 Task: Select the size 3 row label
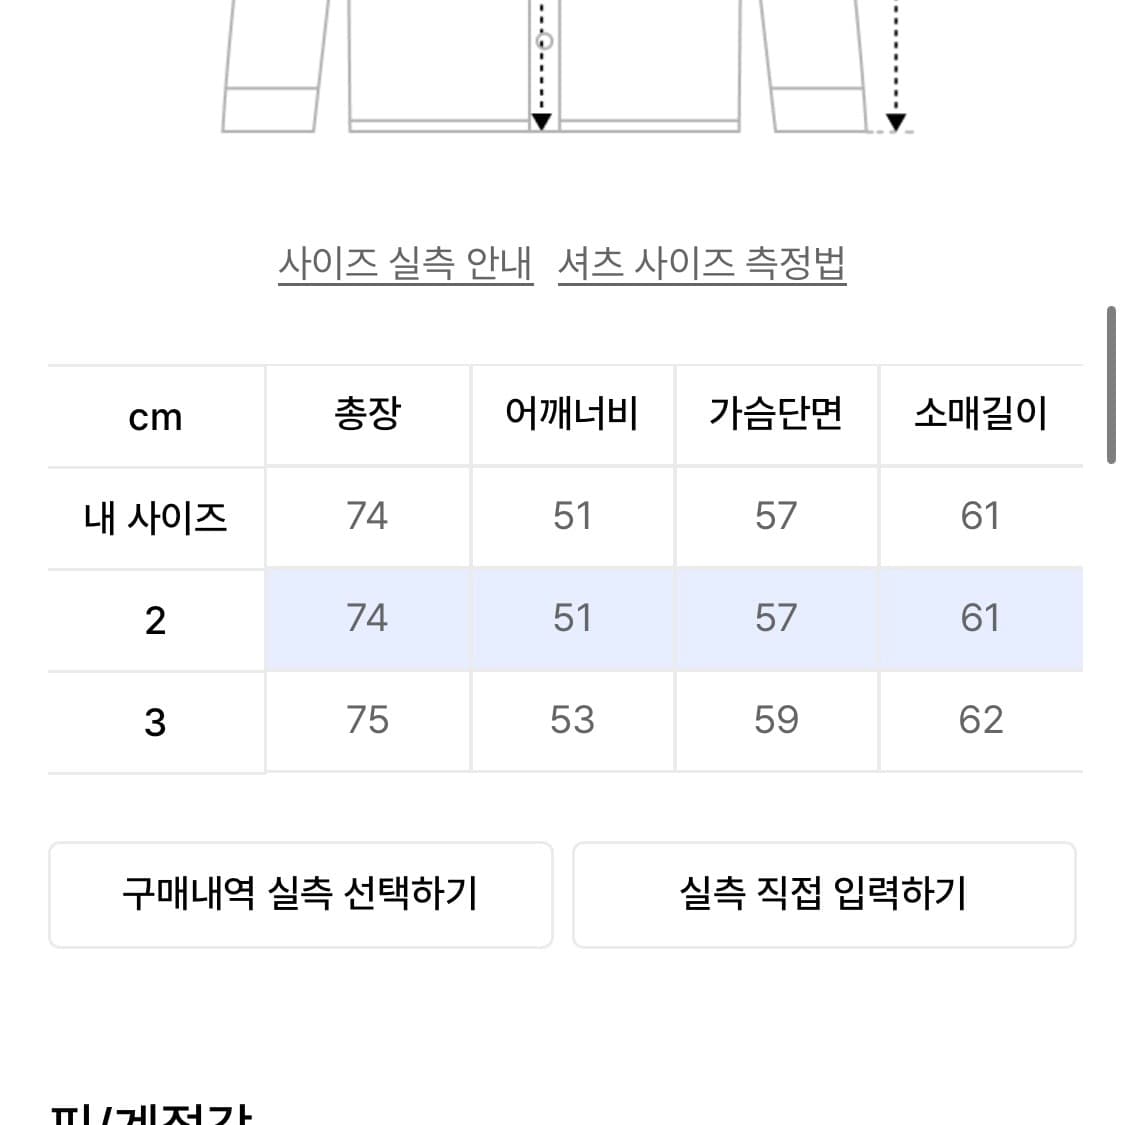[x=155, y=722]
